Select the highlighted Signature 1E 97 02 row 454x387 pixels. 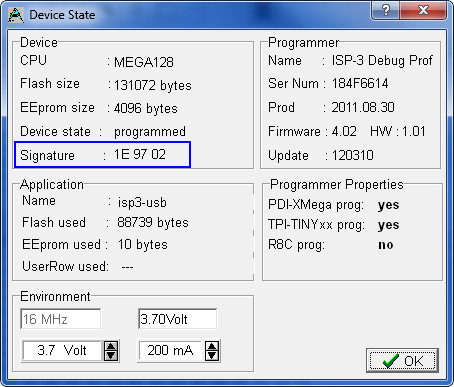(102, 154)
